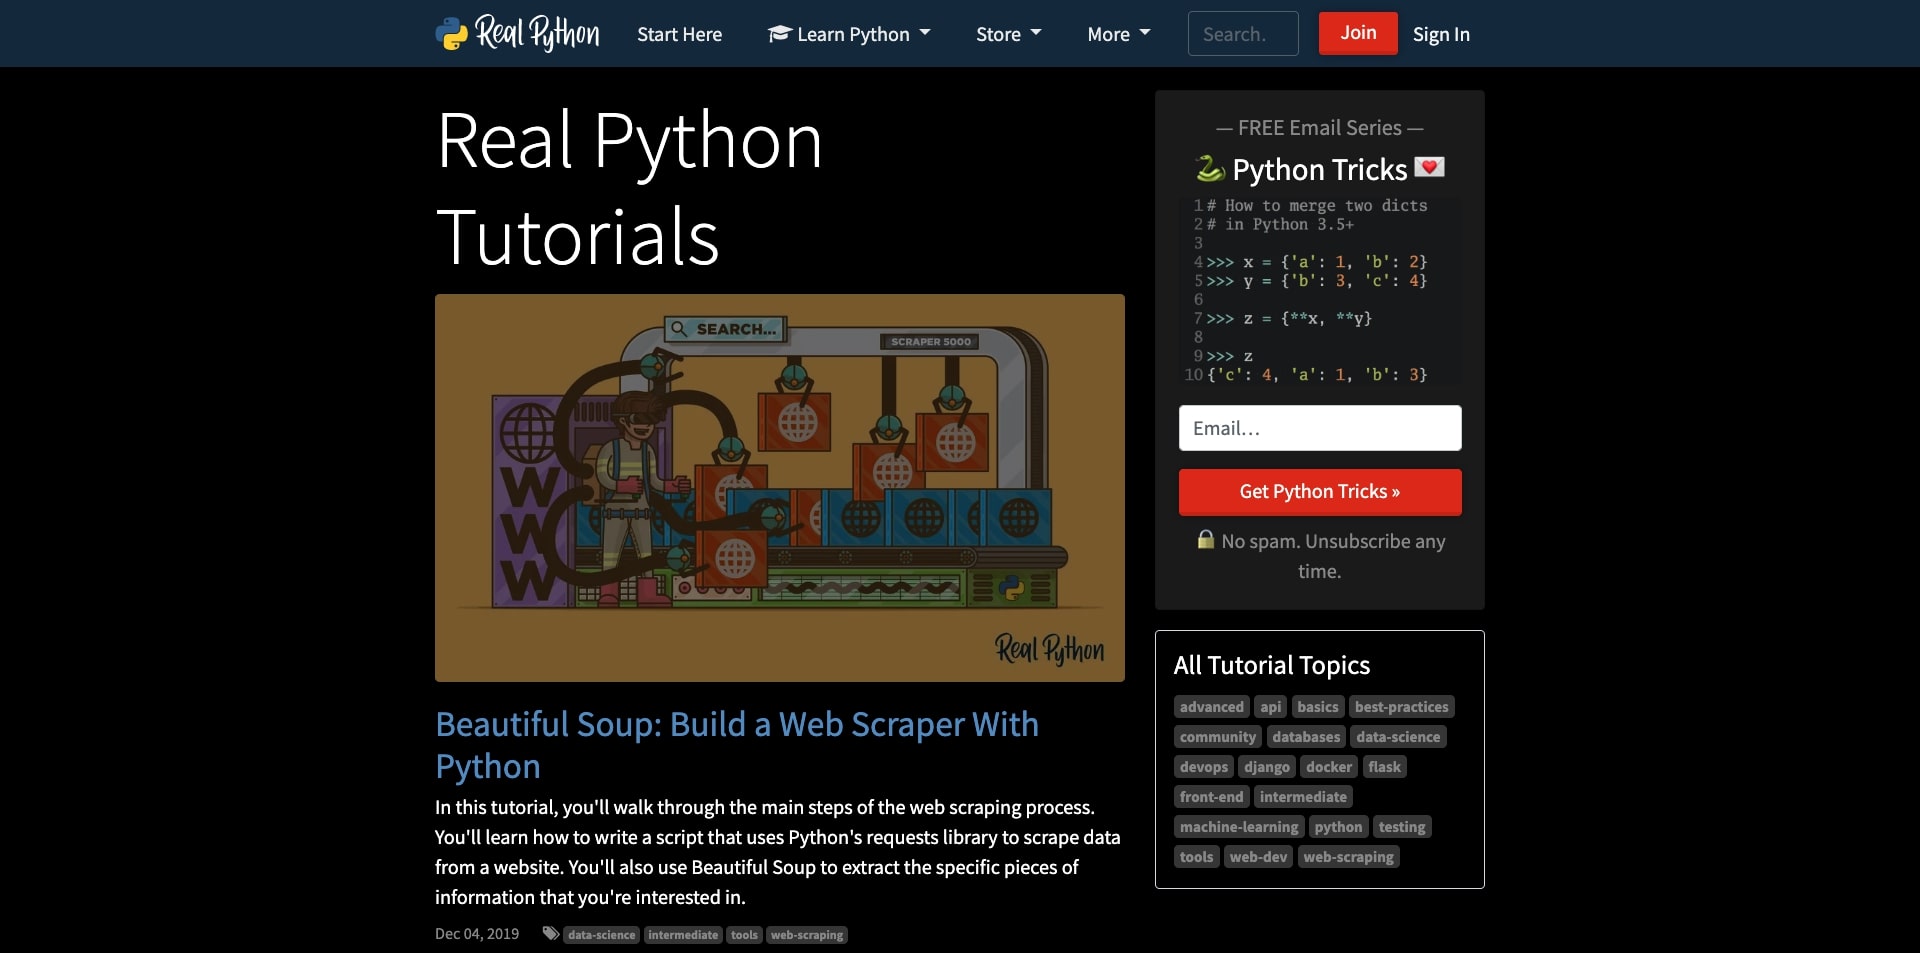This screenshot has width=1920, height=953.
Task: Click the lock icon near the no-spam notice
Action: point(1205,540)
